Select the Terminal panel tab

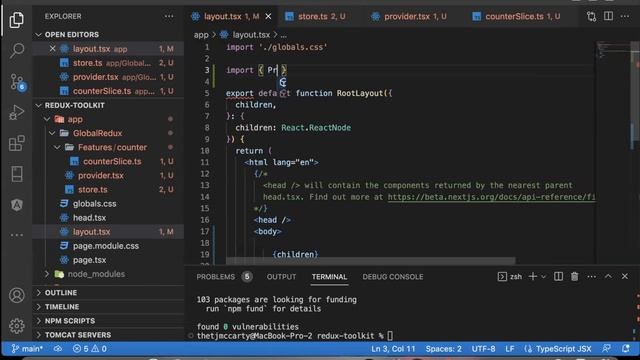coord(329,277)
